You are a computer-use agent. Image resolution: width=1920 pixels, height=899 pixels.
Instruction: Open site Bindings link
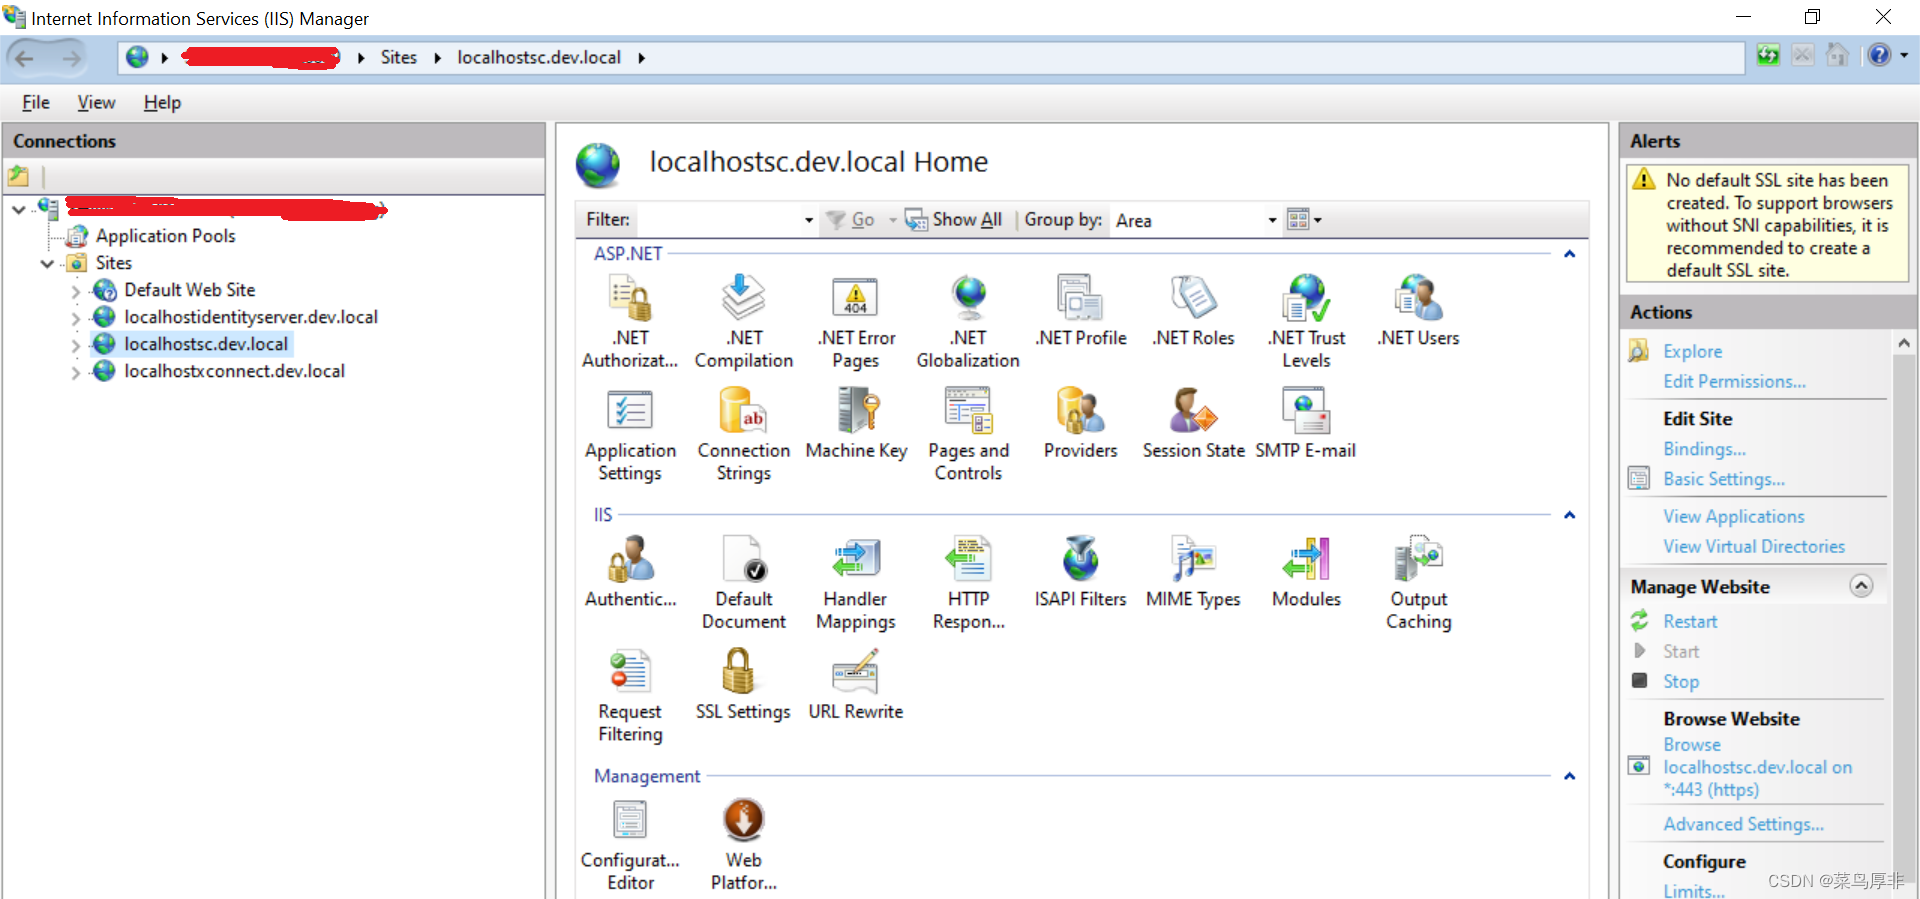tap(1704, 449)
